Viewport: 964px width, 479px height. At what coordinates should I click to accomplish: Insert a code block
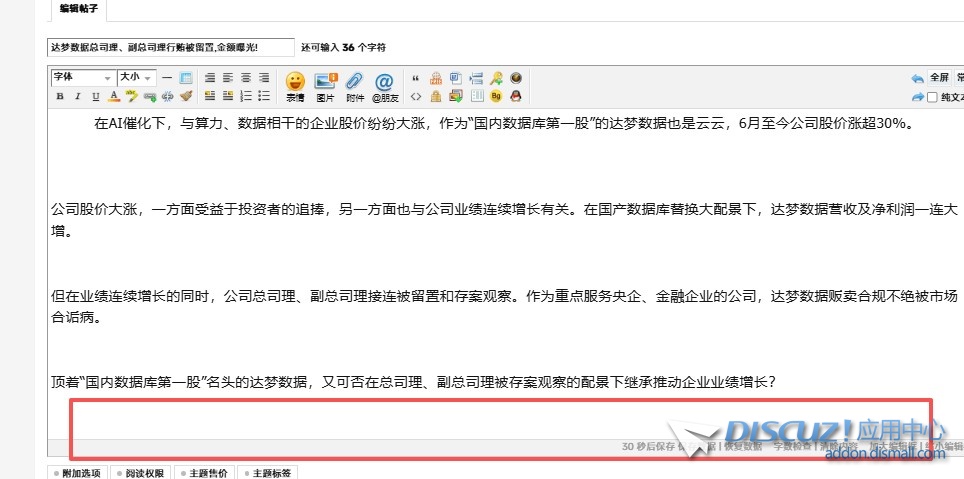pos(416,97)
